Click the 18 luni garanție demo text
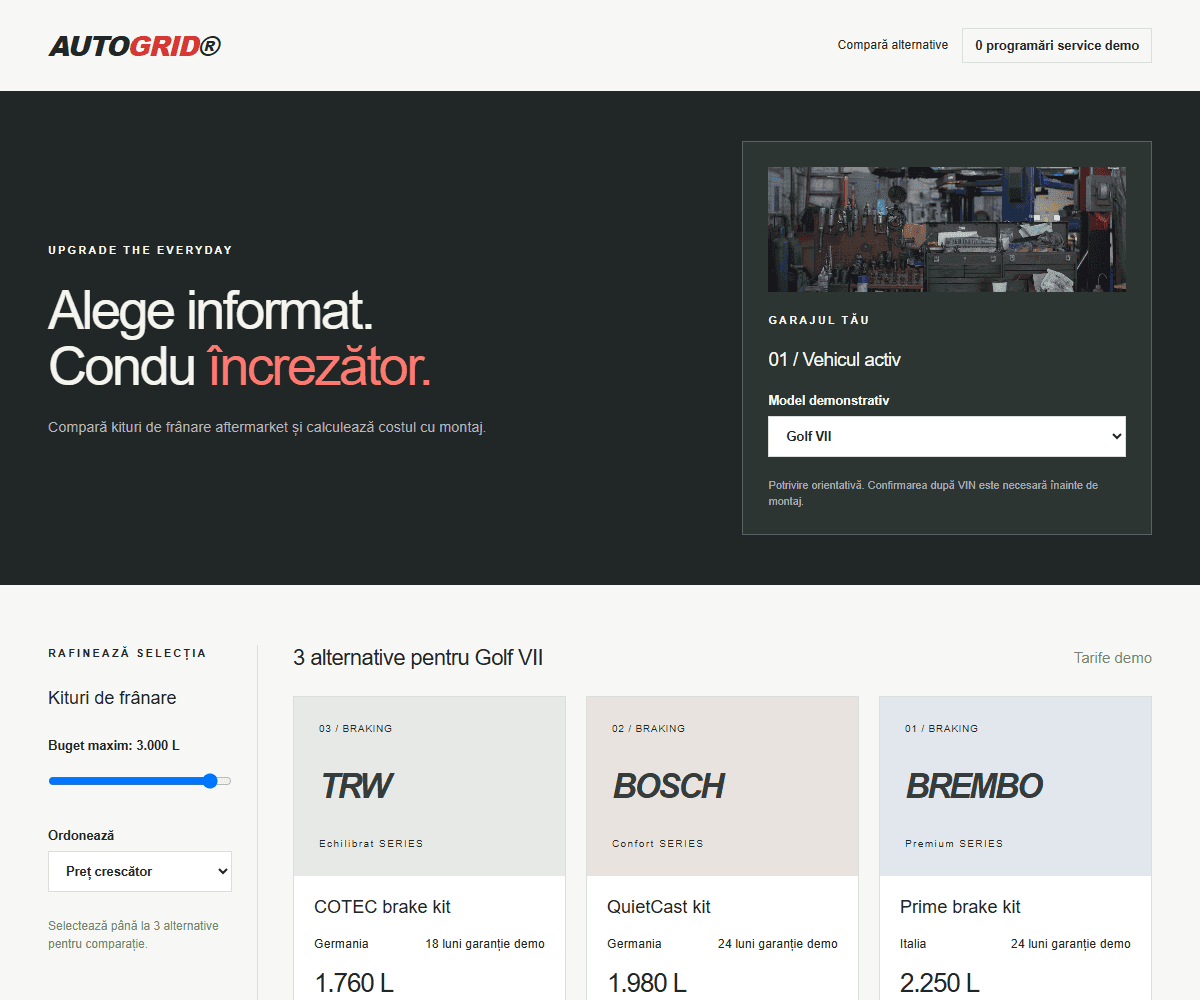The width and height of the screenshot is (1200, 1000). 485,944
